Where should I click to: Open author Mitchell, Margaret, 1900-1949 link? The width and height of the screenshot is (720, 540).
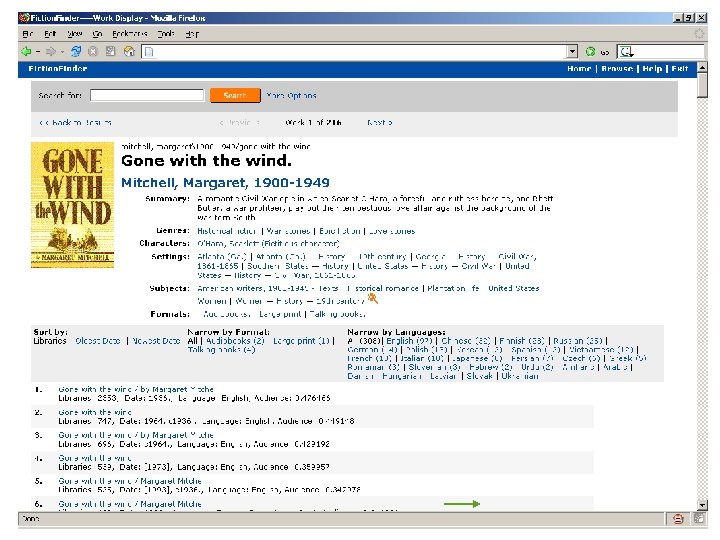[225, 183]
